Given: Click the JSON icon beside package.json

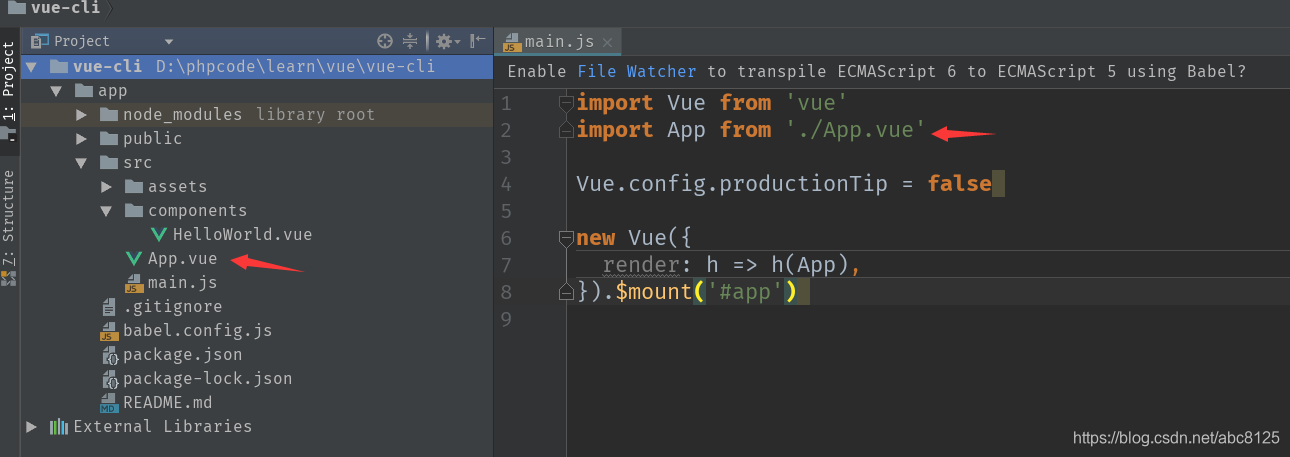Looking at the screenshot, I should 109,355.
